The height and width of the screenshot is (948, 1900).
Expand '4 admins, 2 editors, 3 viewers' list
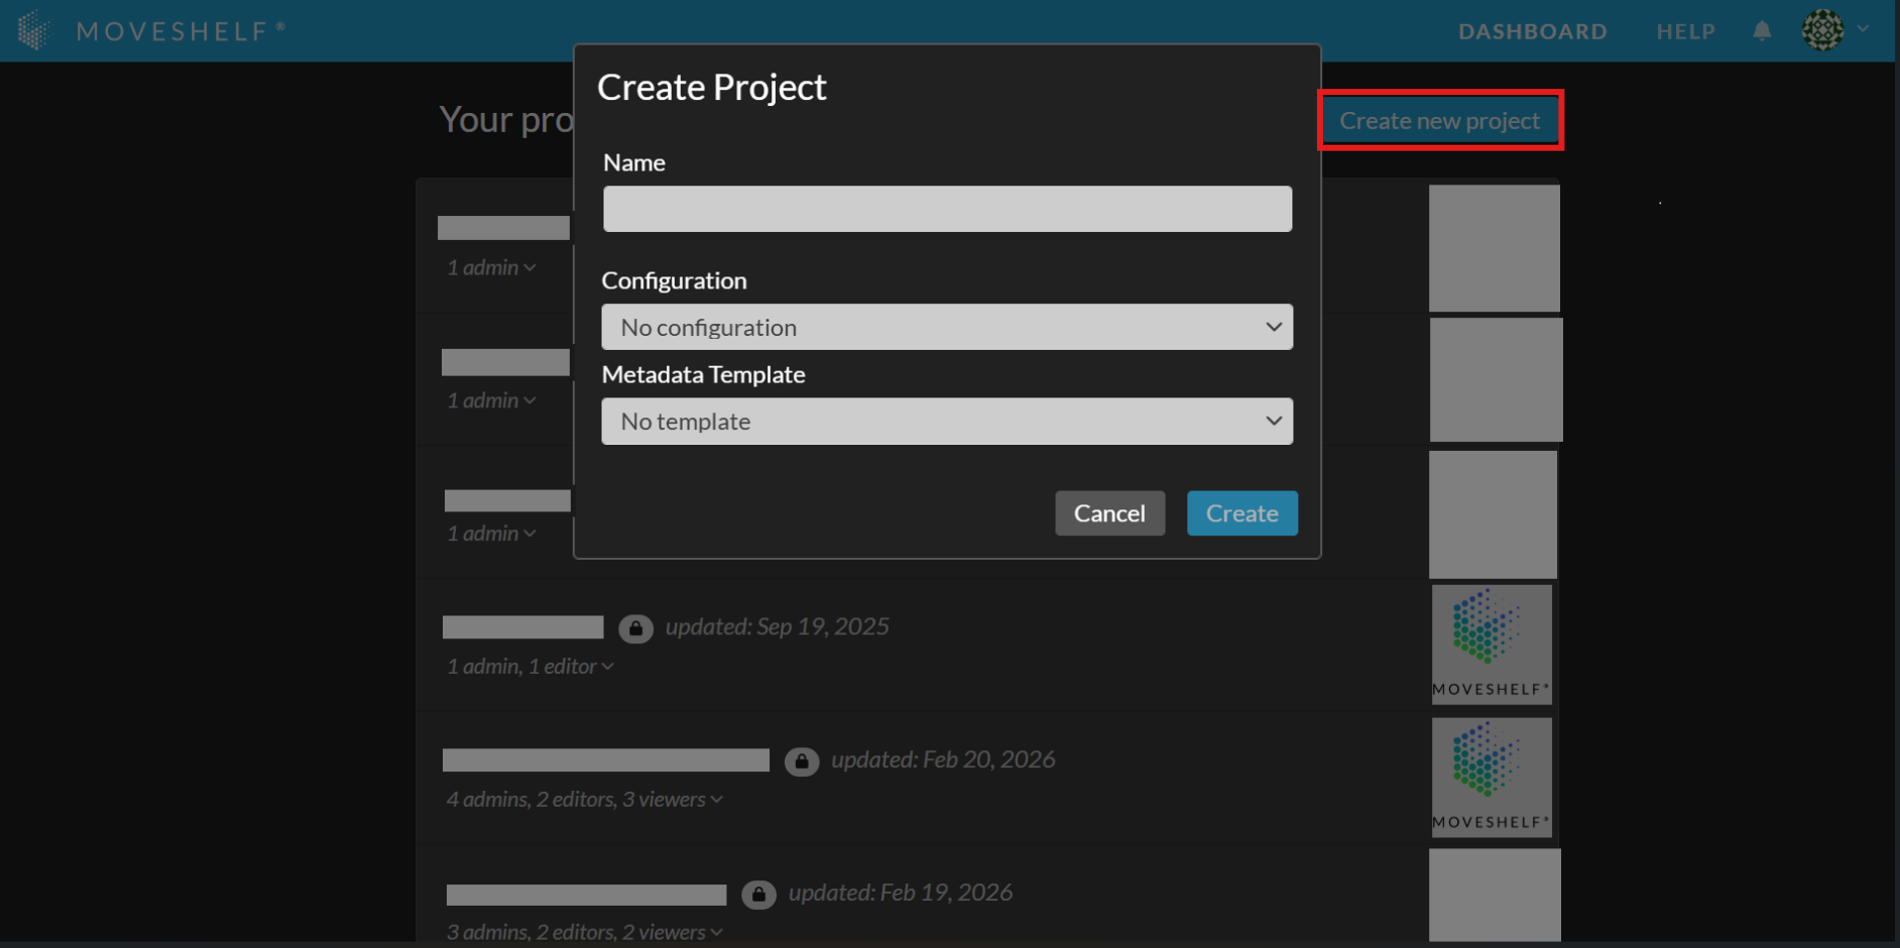tap(584, 799)
